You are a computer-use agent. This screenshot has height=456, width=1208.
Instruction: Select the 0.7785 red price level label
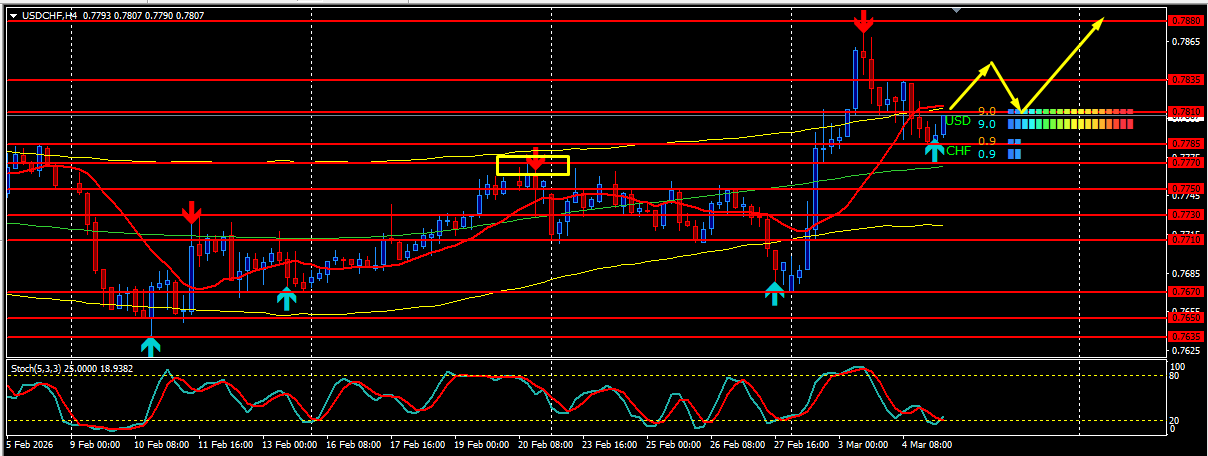[x=1185, y=144]
